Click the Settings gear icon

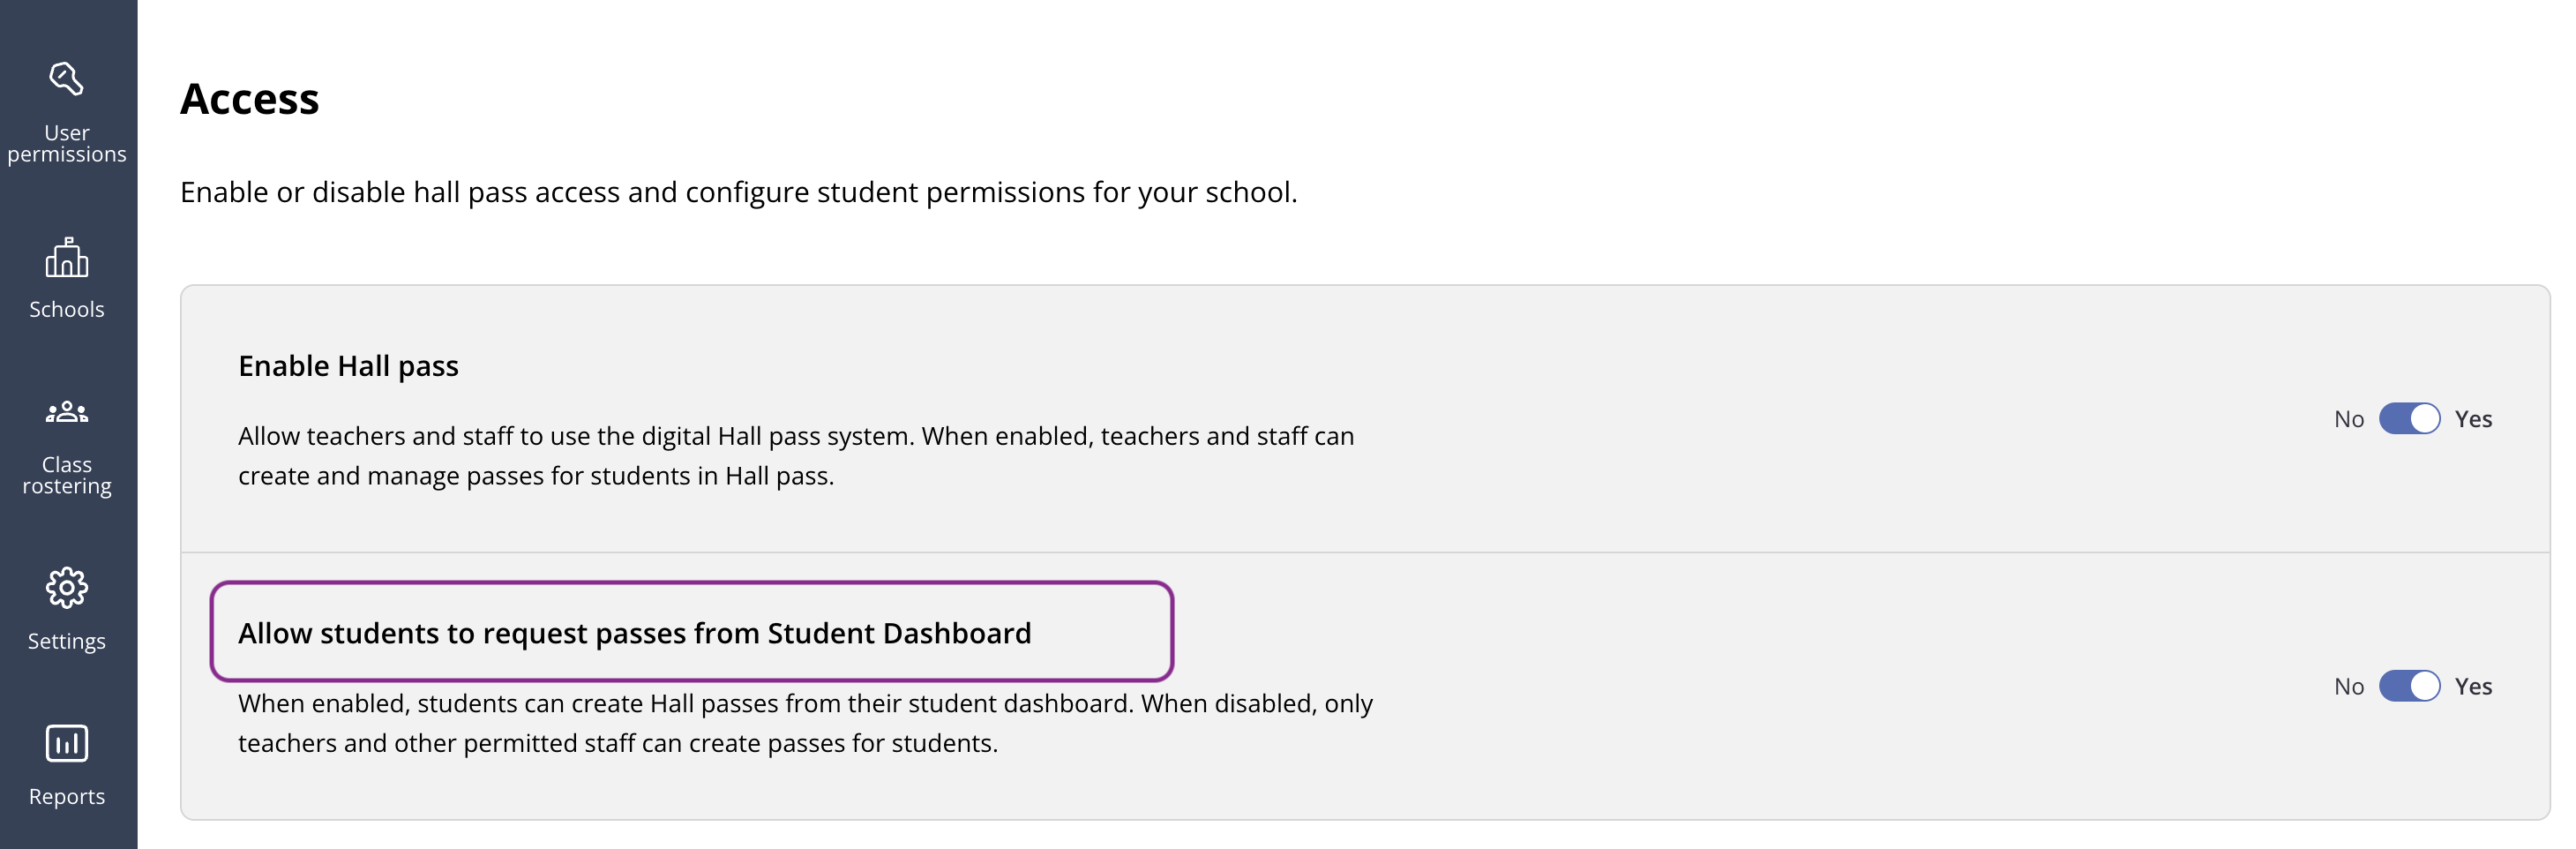coord(66,588)
